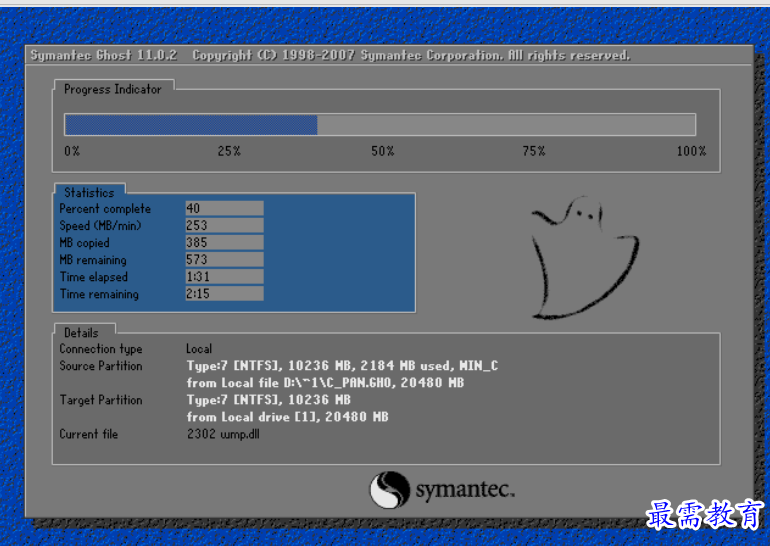Click the Speed value field 253
770x546 pixels.
click(x=224, y=225)
